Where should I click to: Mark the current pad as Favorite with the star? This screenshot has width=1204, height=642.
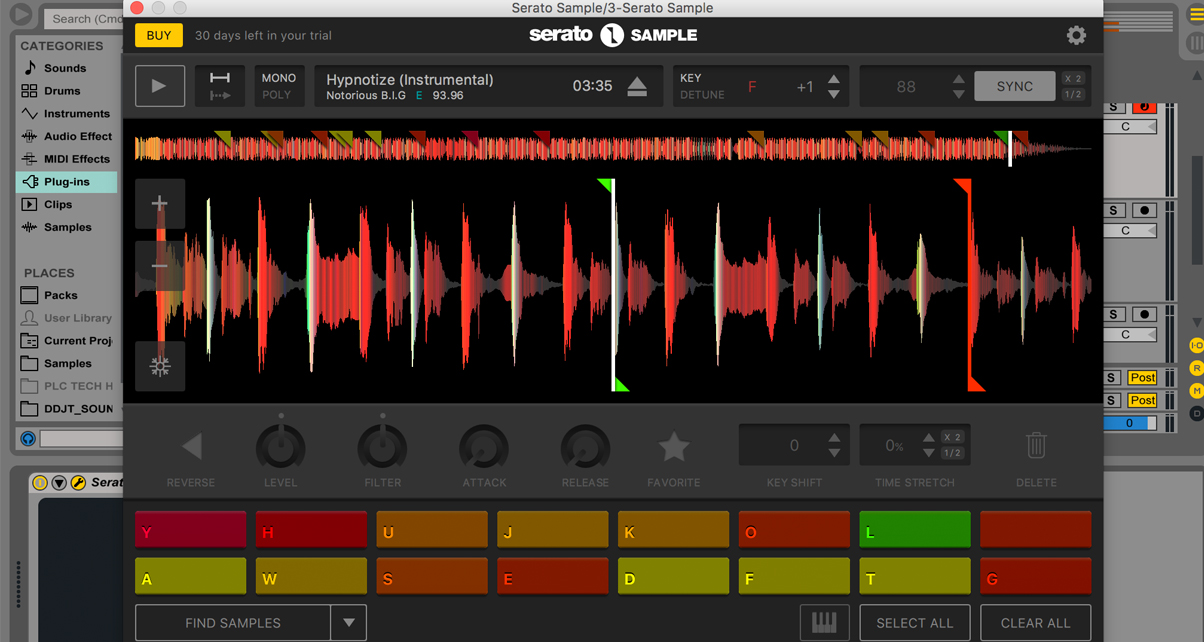(673, 446)
